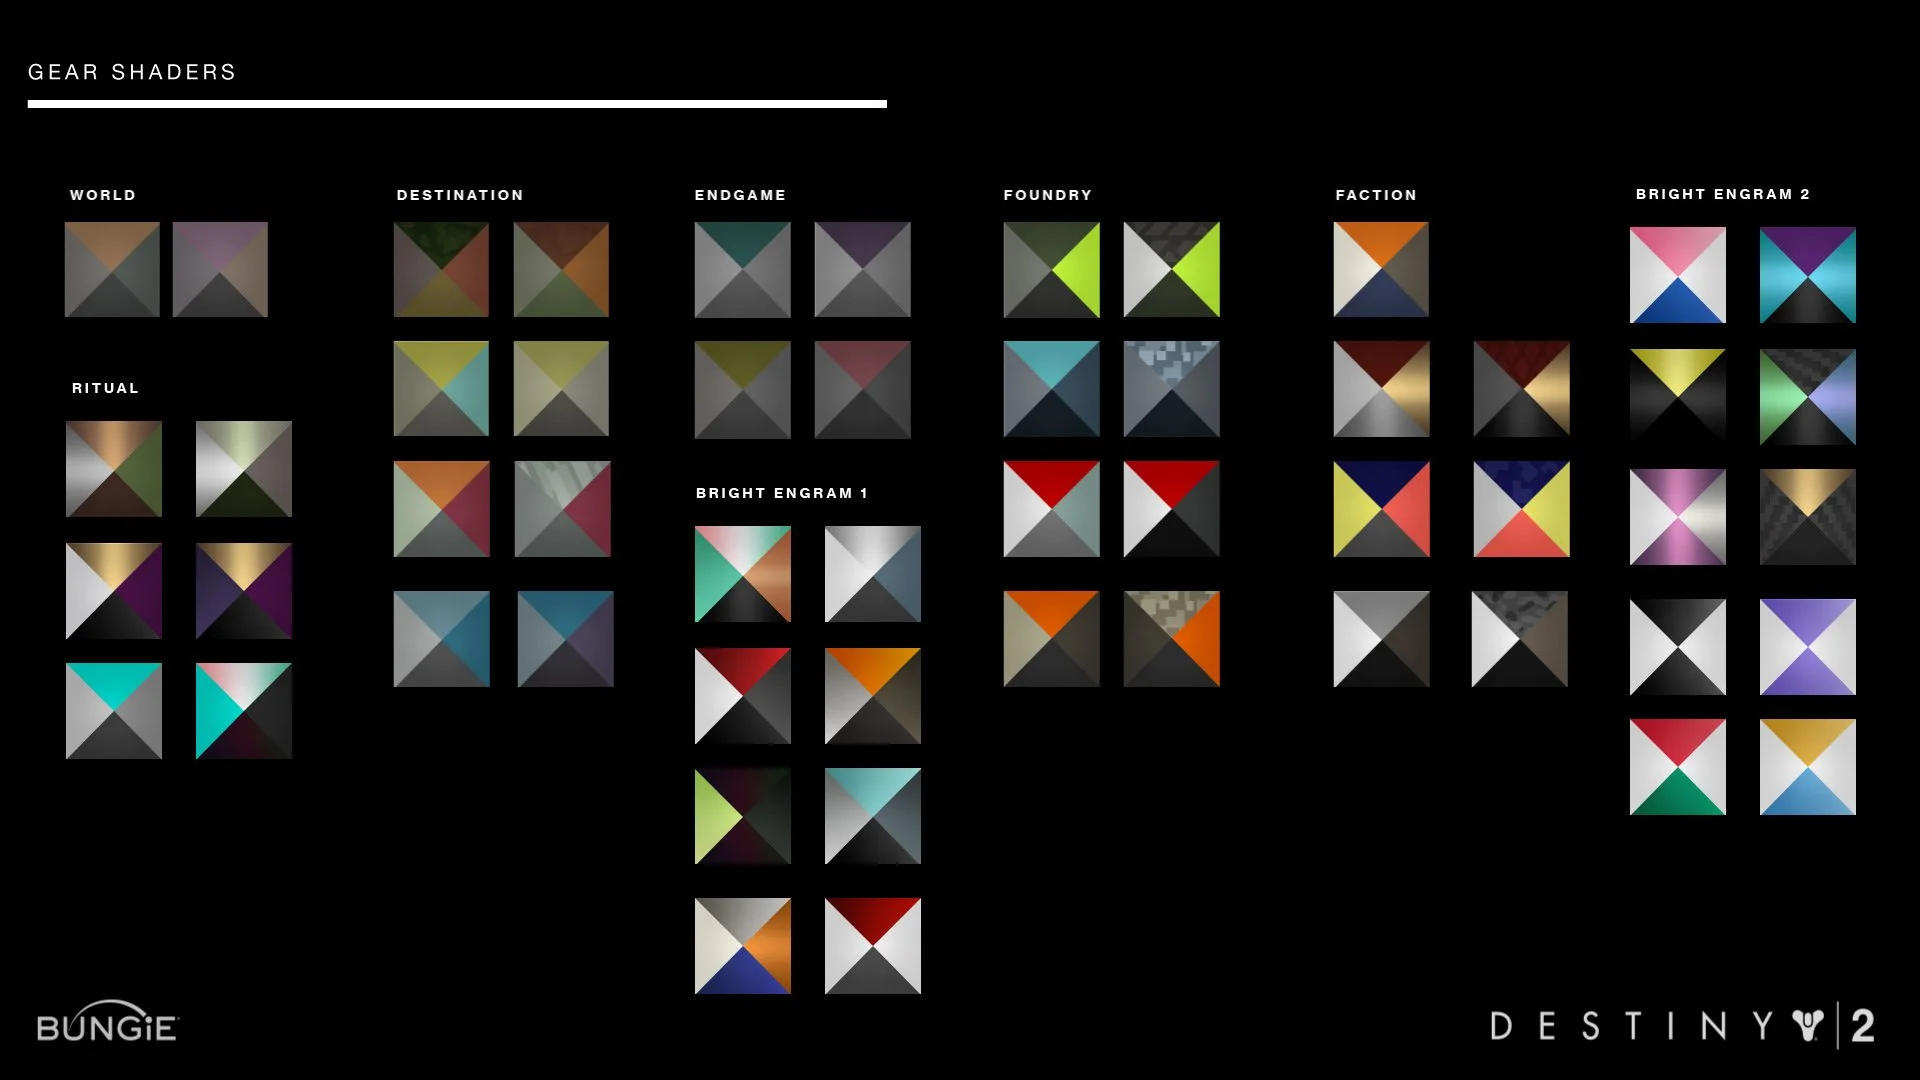The height and width of the screenshot is (1080, 1920).
Task: Click the Bungie logo
Action: [107, 1024]
